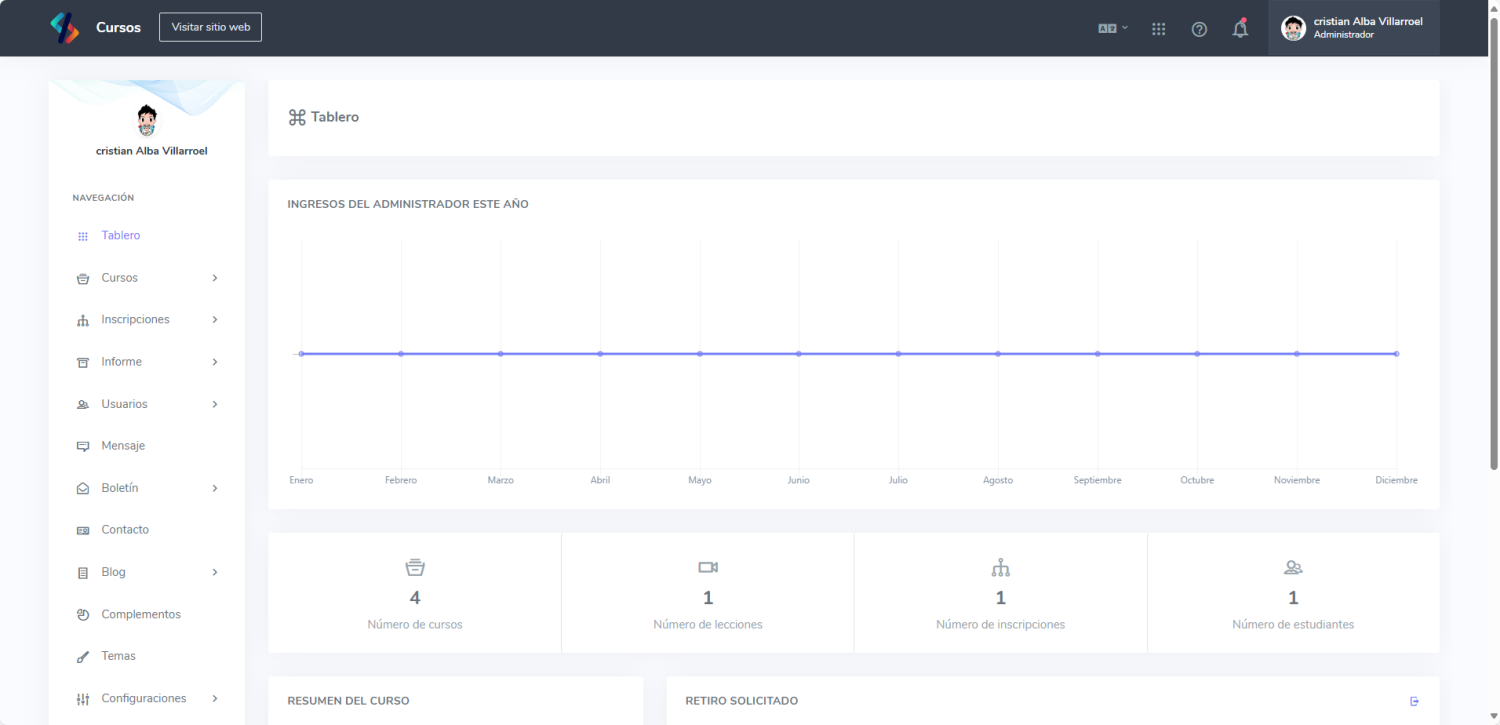
Task: Click the Diciembre data point on chart
Action: 1396,353
